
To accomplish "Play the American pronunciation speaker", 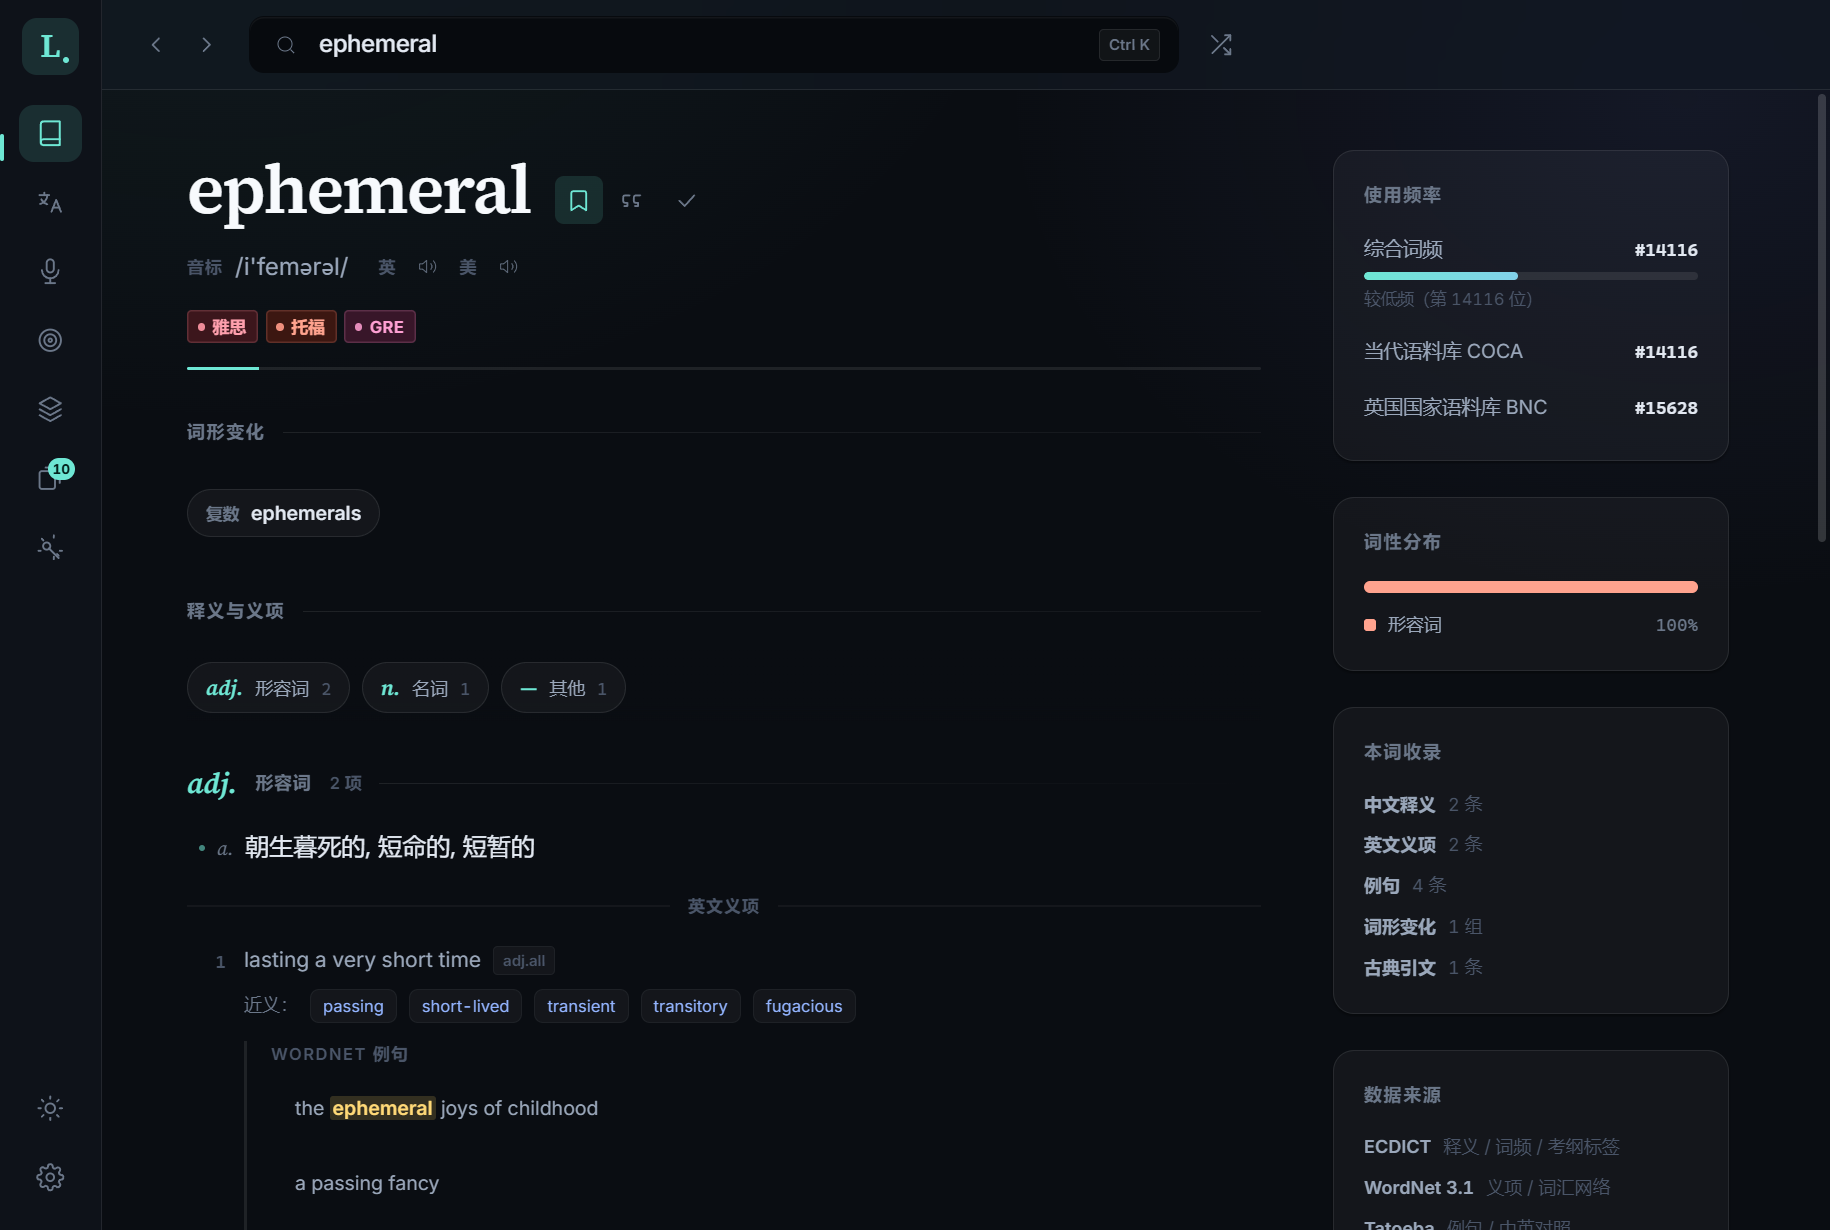I will click(x=508, y=267).
